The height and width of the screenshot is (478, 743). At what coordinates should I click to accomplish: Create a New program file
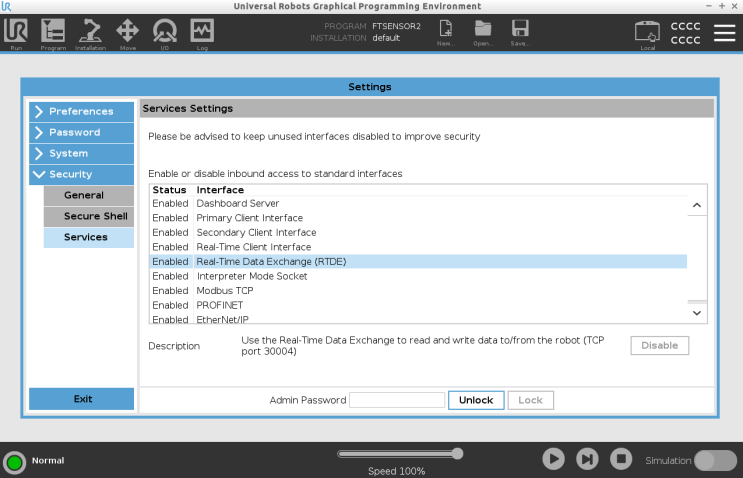pyautogui.click(x=446, y=32)
